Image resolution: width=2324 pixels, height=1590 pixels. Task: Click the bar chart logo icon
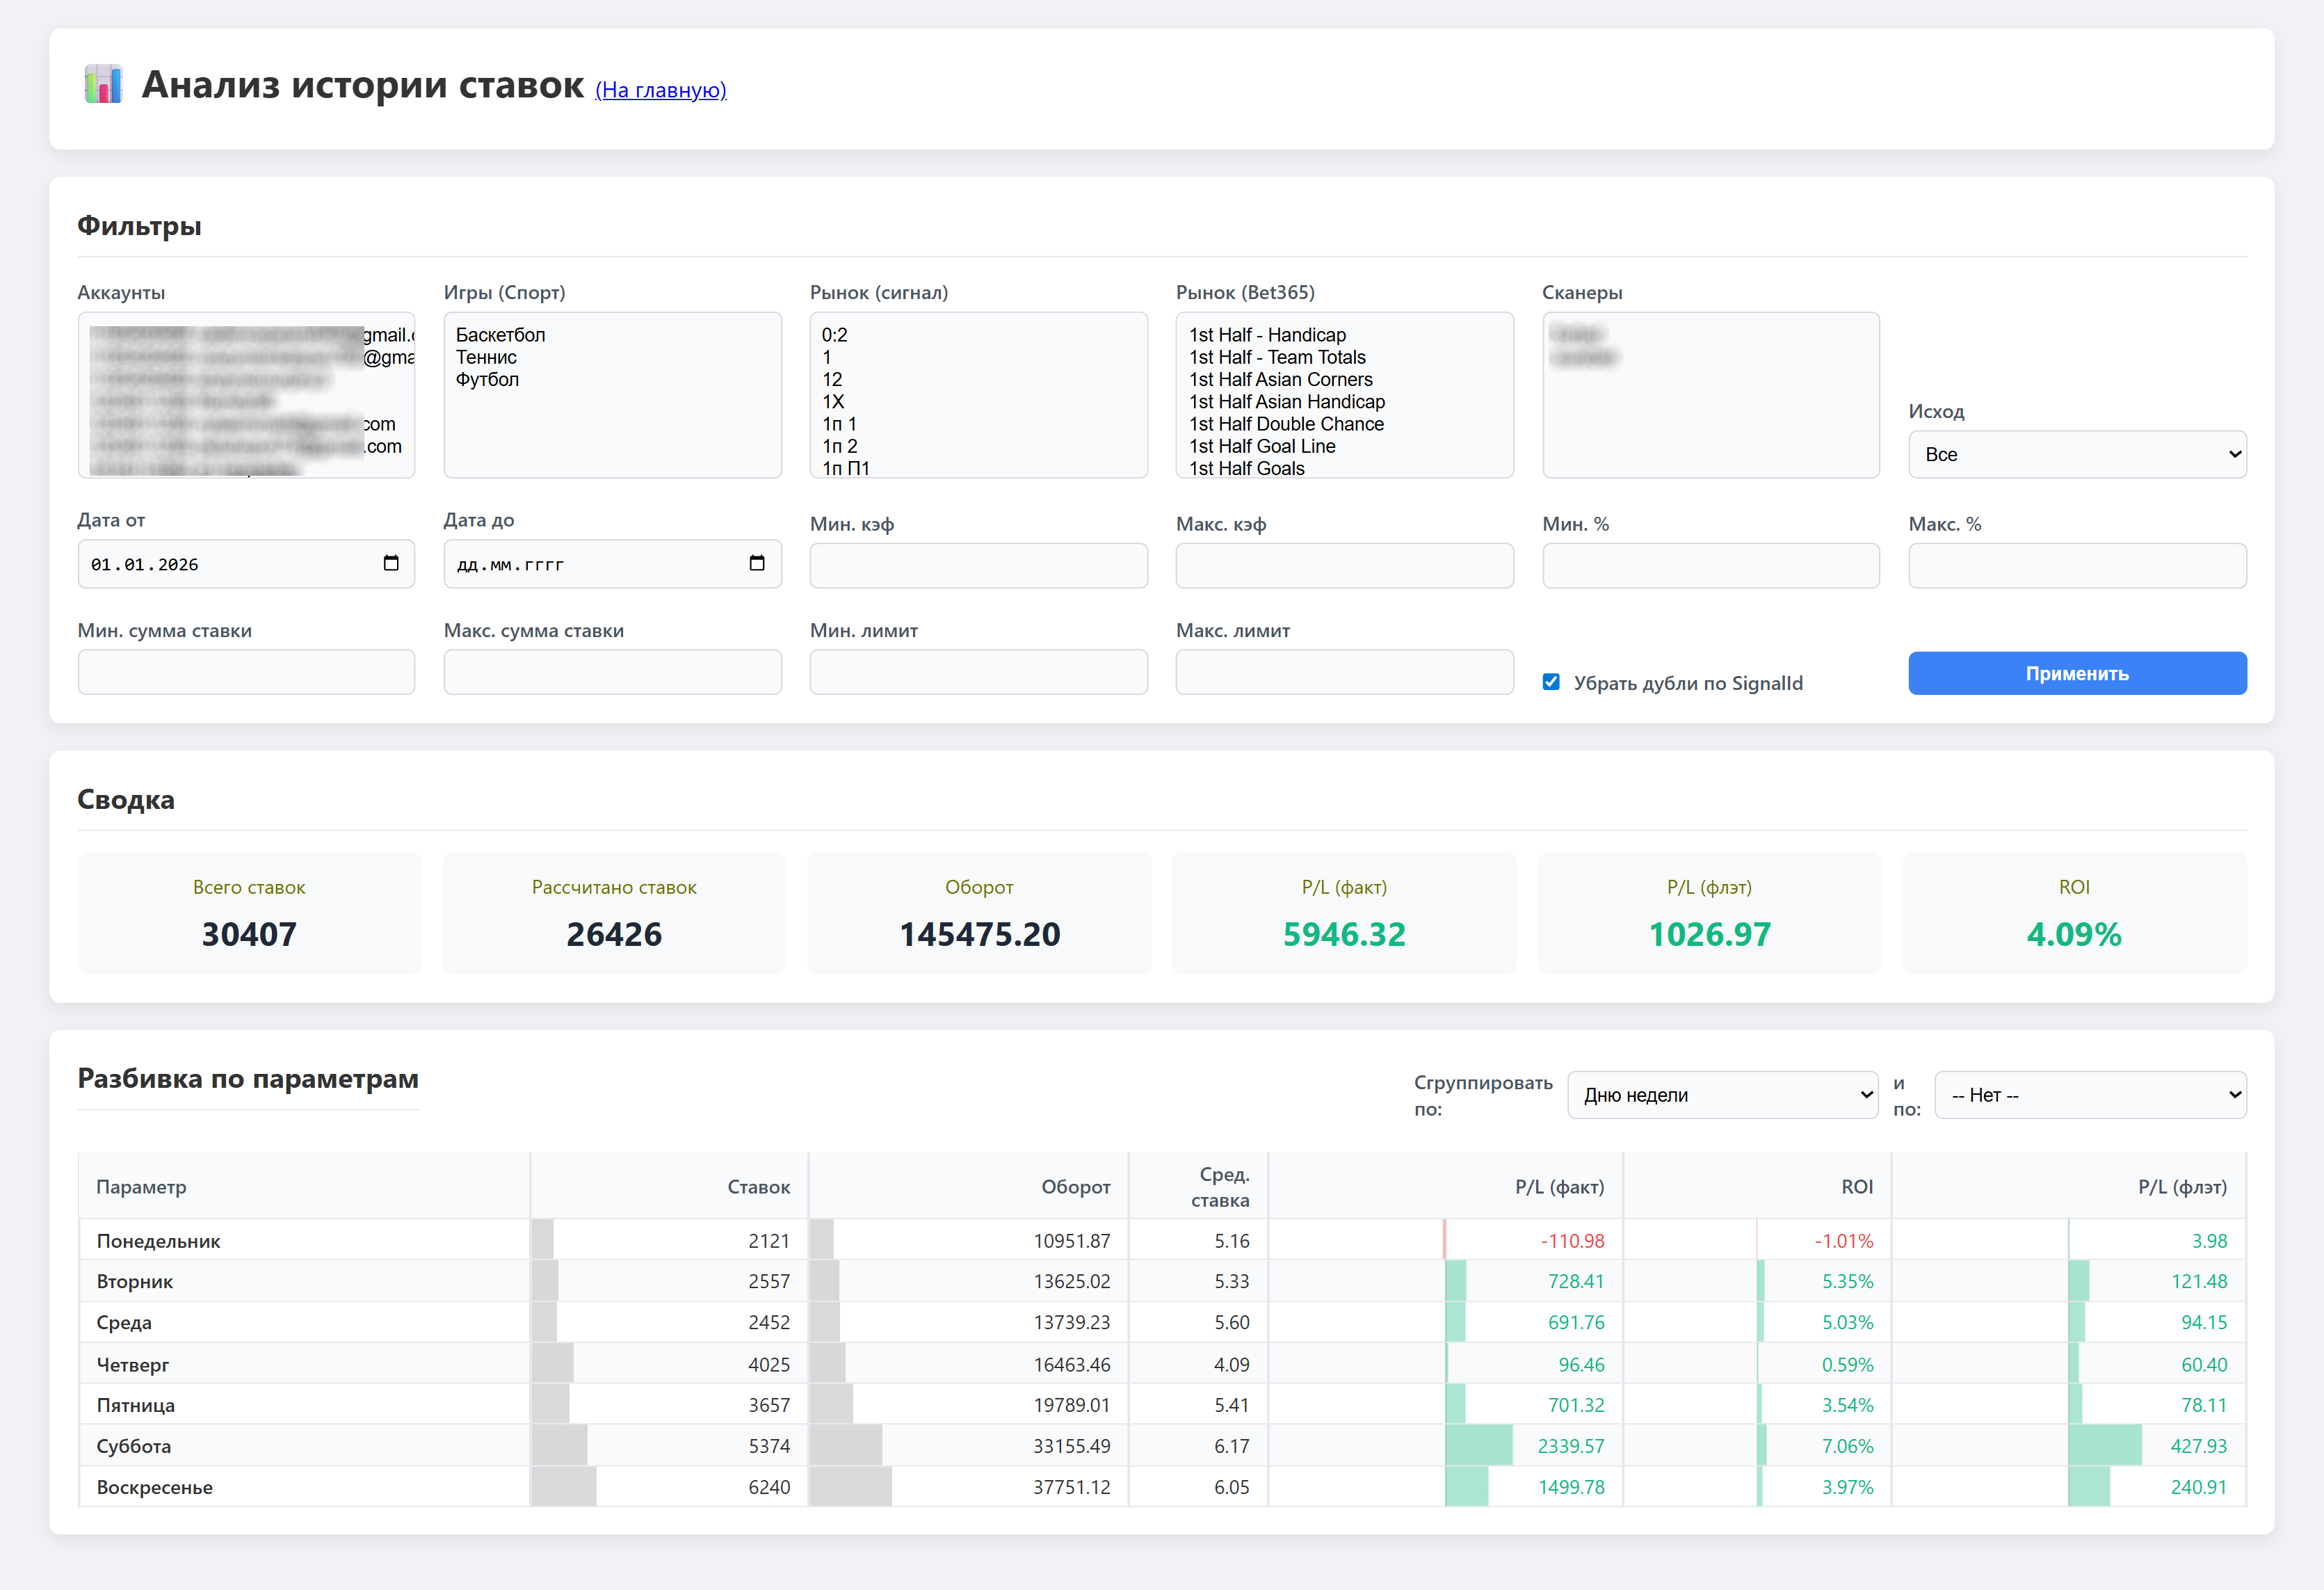pyautogui.click(x=103, y=85)
